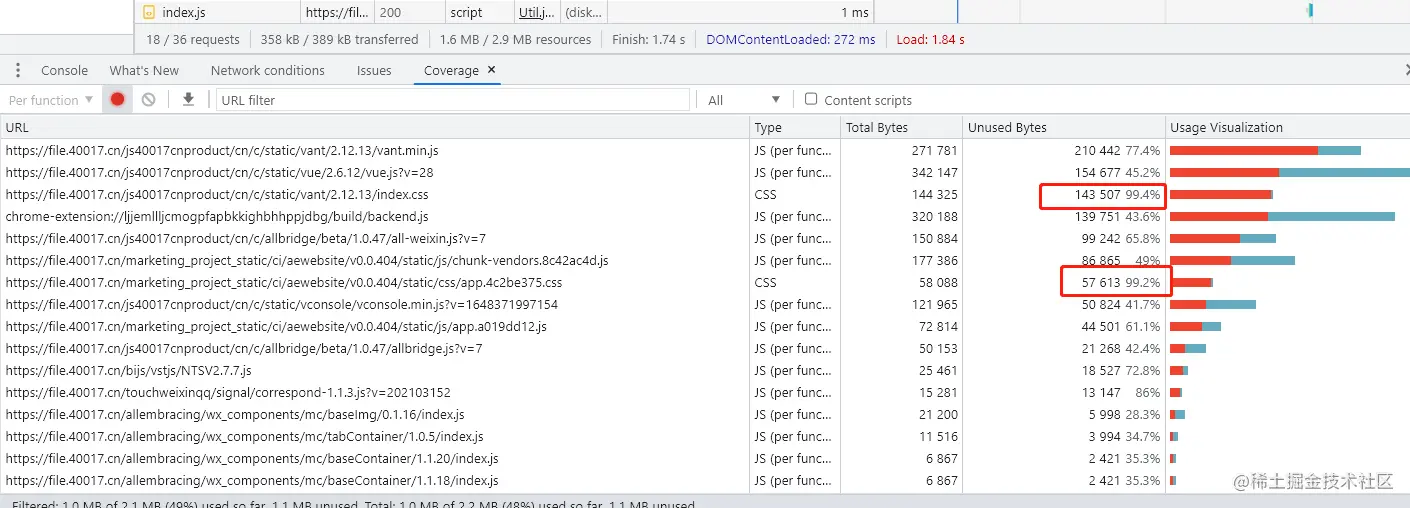
Task: Click the index.js file icon in network row
Action: point(149,12)
